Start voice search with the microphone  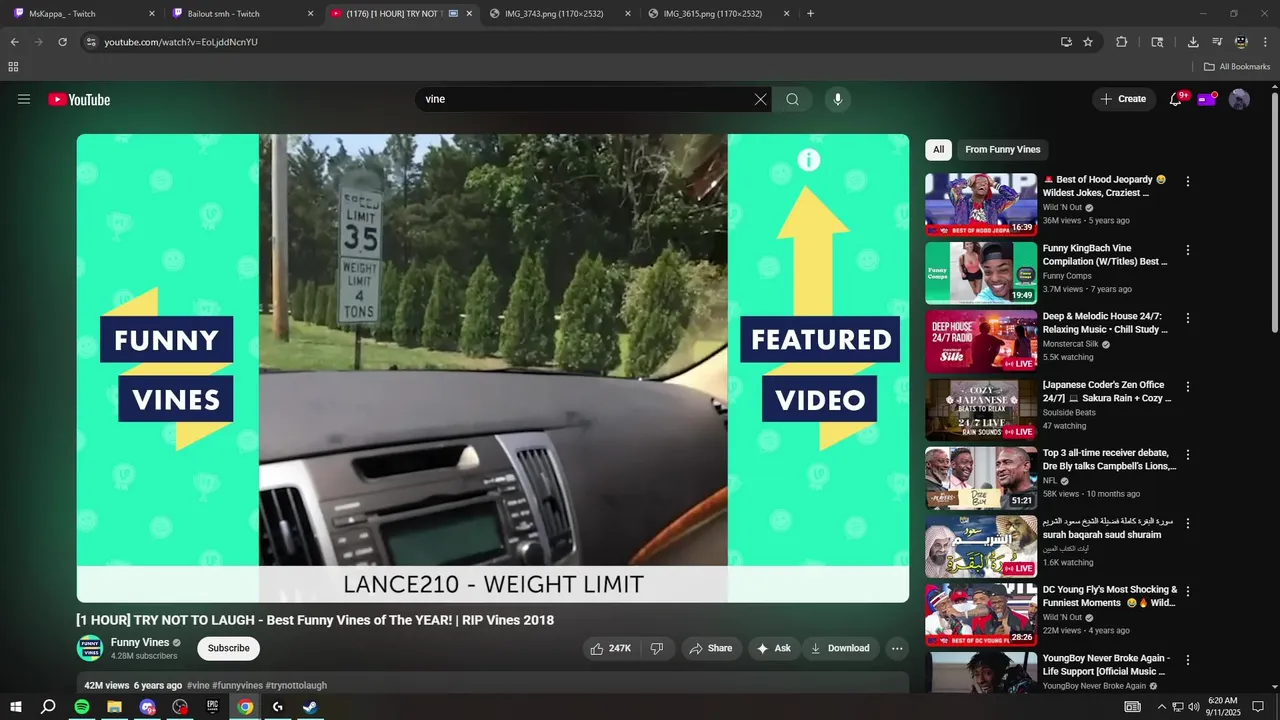[838, 99]
